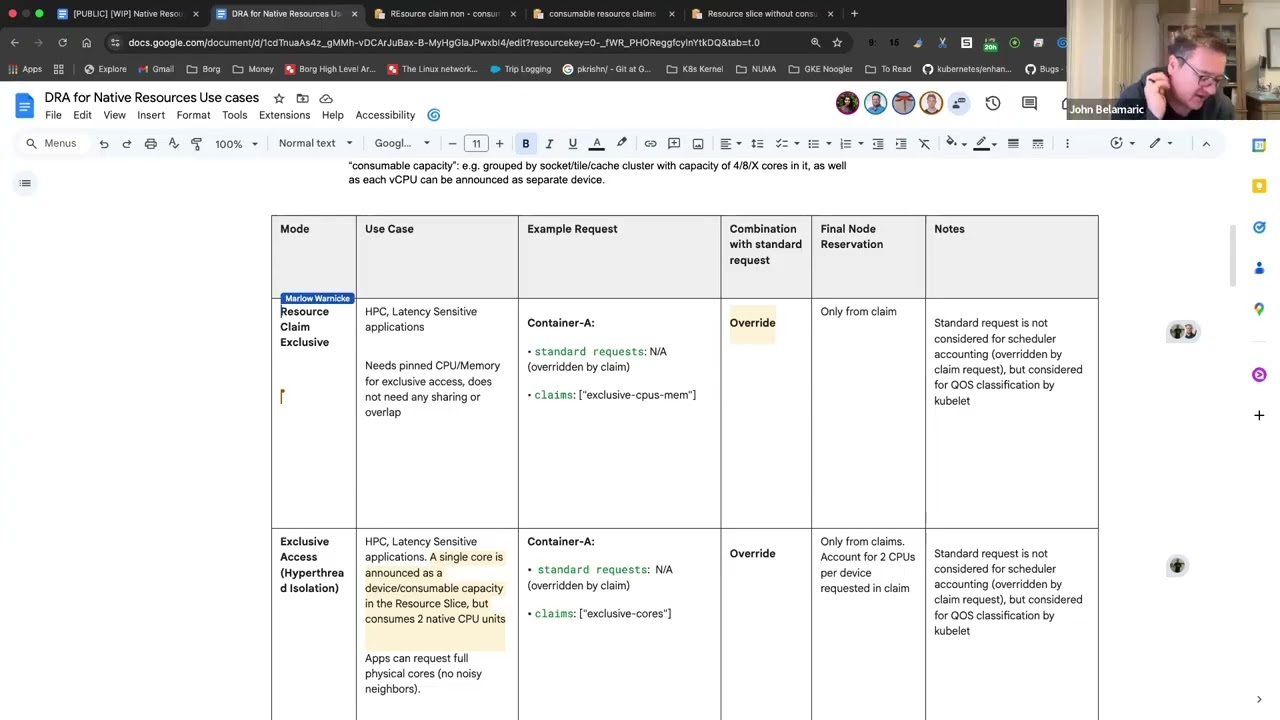Open the K8s Kernel bookmark folder
This screenshot has height=720, width=1280.
click(695, 69)
